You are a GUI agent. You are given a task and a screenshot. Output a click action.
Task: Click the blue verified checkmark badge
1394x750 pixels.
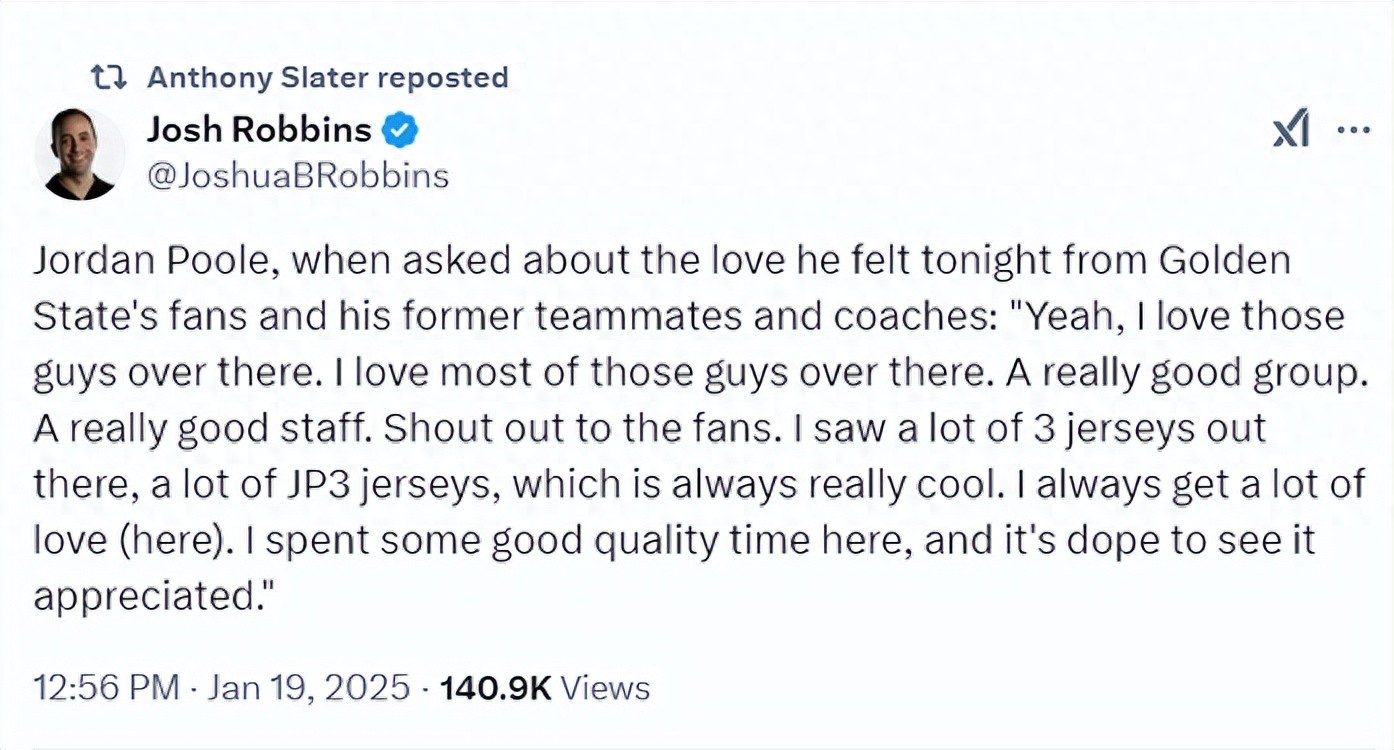(x=403, y=130)
